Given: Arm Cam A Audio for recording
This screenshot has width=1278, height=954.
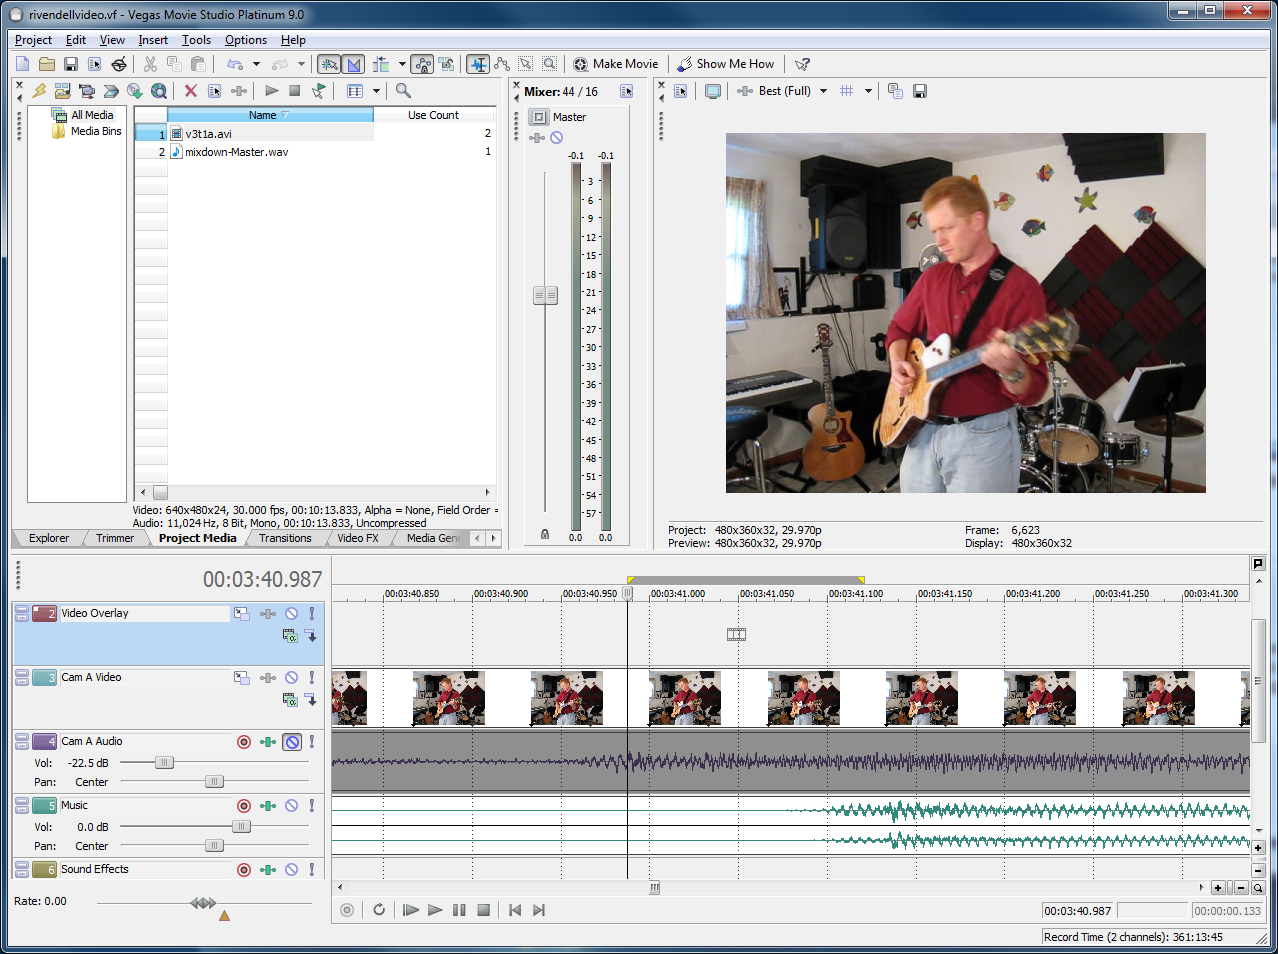Looking at the screenshot, I should [x=244, y=742].
